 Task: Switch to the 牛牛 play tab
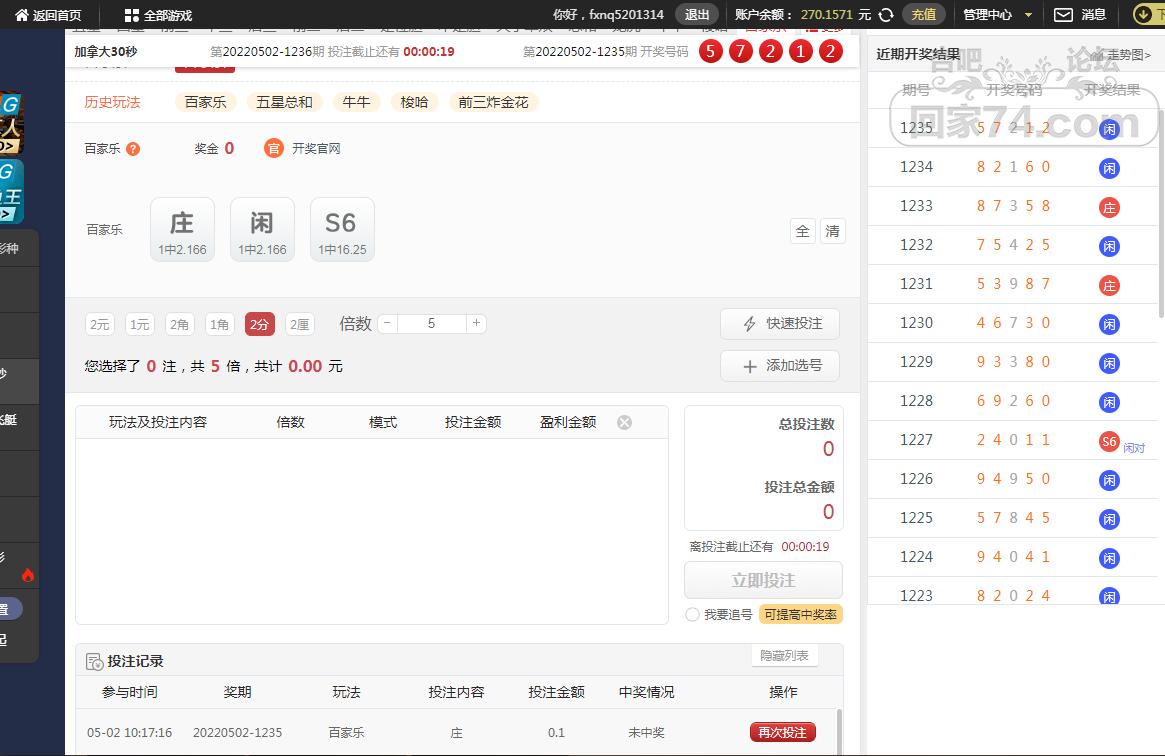point(357,102)
